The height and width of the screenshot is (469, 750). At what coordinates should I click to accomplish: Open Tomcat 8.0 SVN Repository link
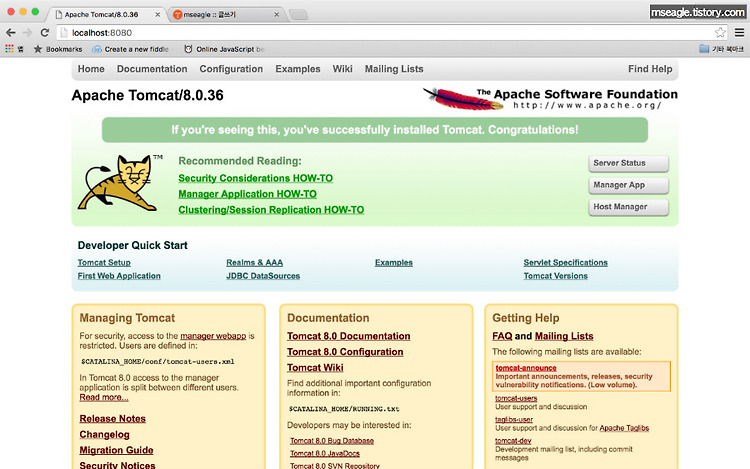click(335, 466)
